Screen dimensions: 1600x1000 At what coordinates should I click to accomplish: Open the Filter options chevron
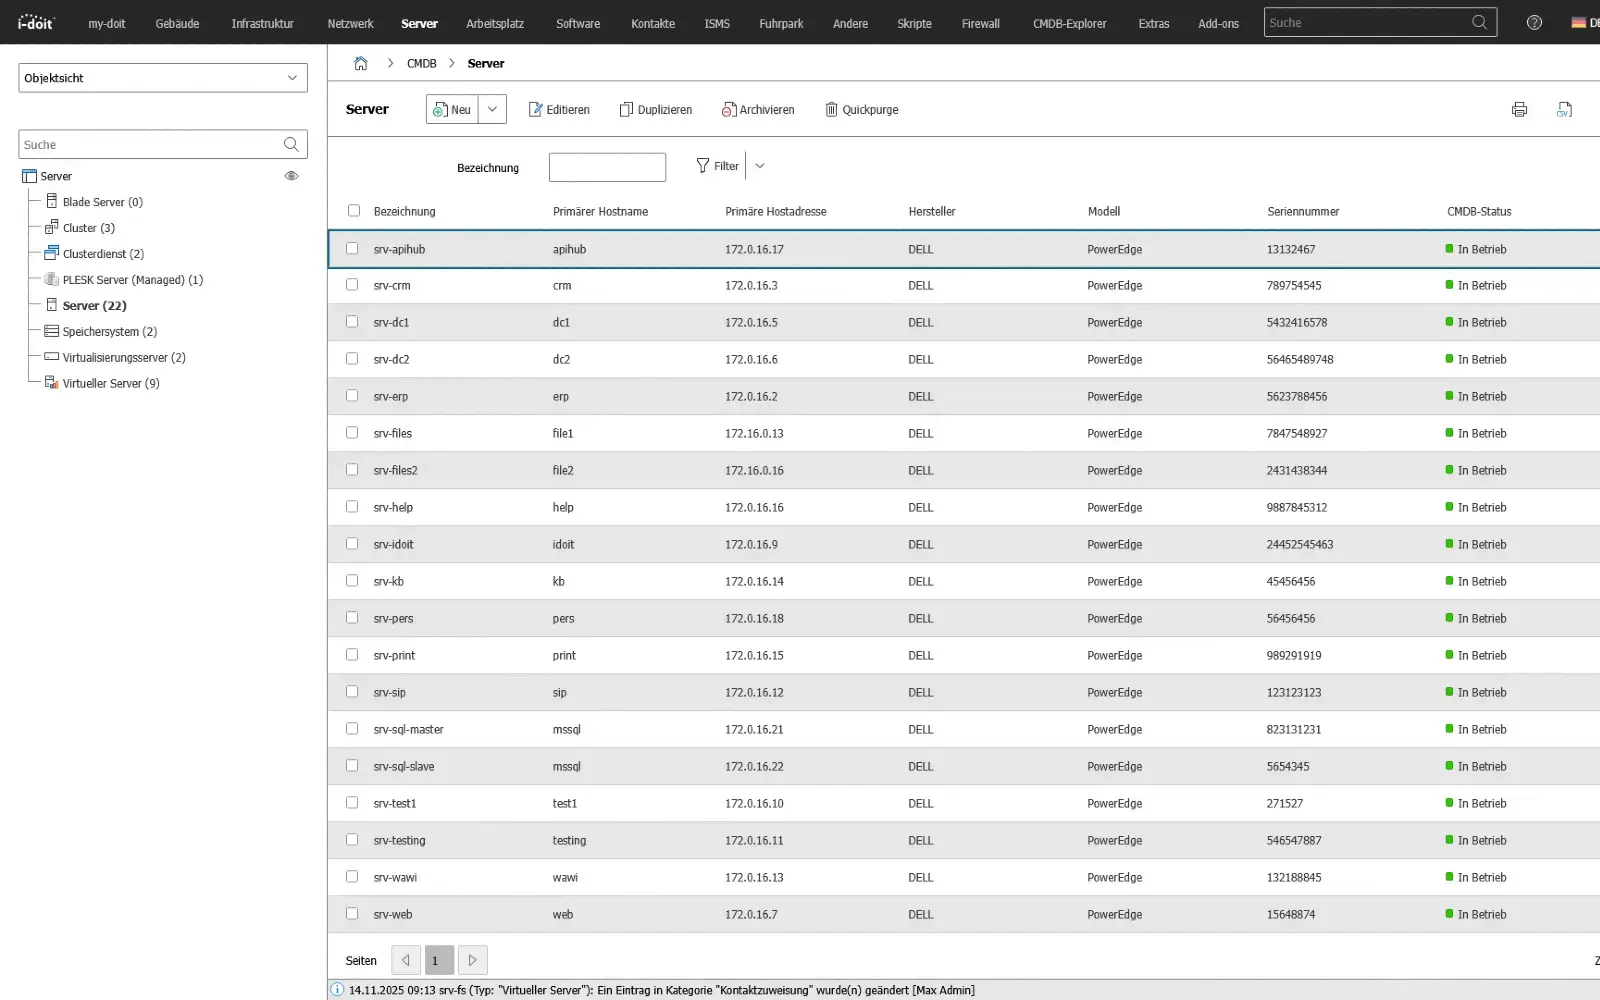(x=760, y=165)
